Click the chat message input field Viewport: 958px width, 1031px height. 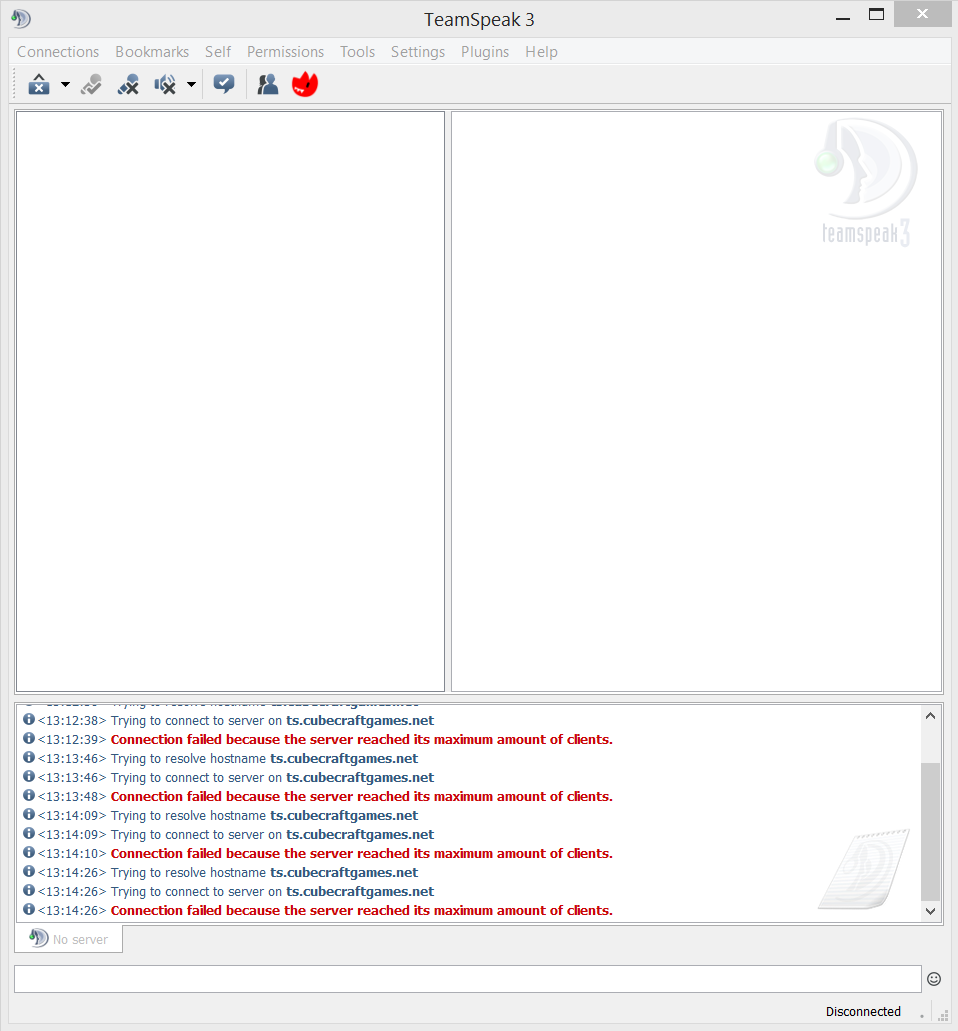tap(467, 979)
